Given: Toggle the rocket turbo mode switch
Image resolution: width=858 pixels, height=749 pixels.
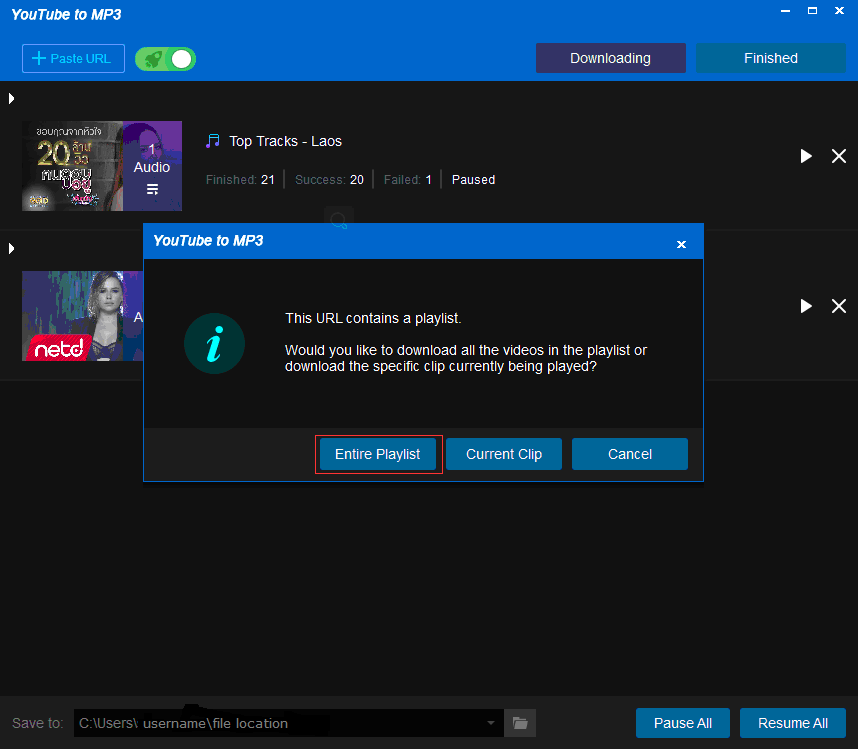Looking at the screenshot, I should pos(166,59).
